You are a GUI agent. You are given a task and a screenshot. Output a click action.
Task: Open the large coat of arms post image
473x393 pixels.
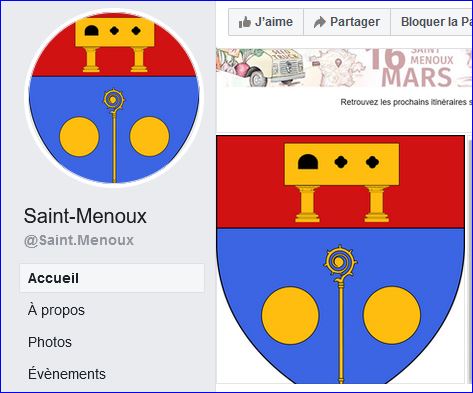(x=340, y=259)
